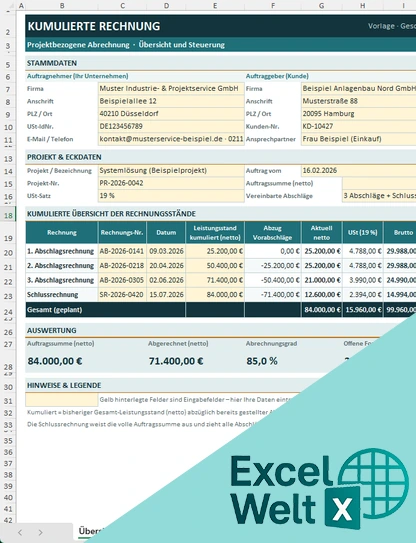This screenshot has width=416, height=543.
Task: Select invoice number 'AB-2026-0141'
Action: tap(122, 251)
